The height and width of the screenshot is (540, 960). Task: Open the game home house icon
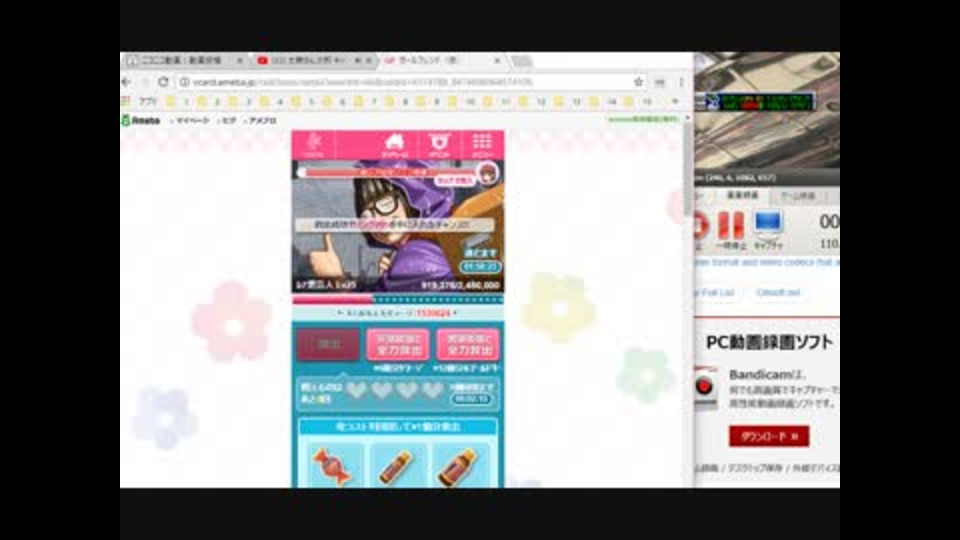tap(394, 146)
